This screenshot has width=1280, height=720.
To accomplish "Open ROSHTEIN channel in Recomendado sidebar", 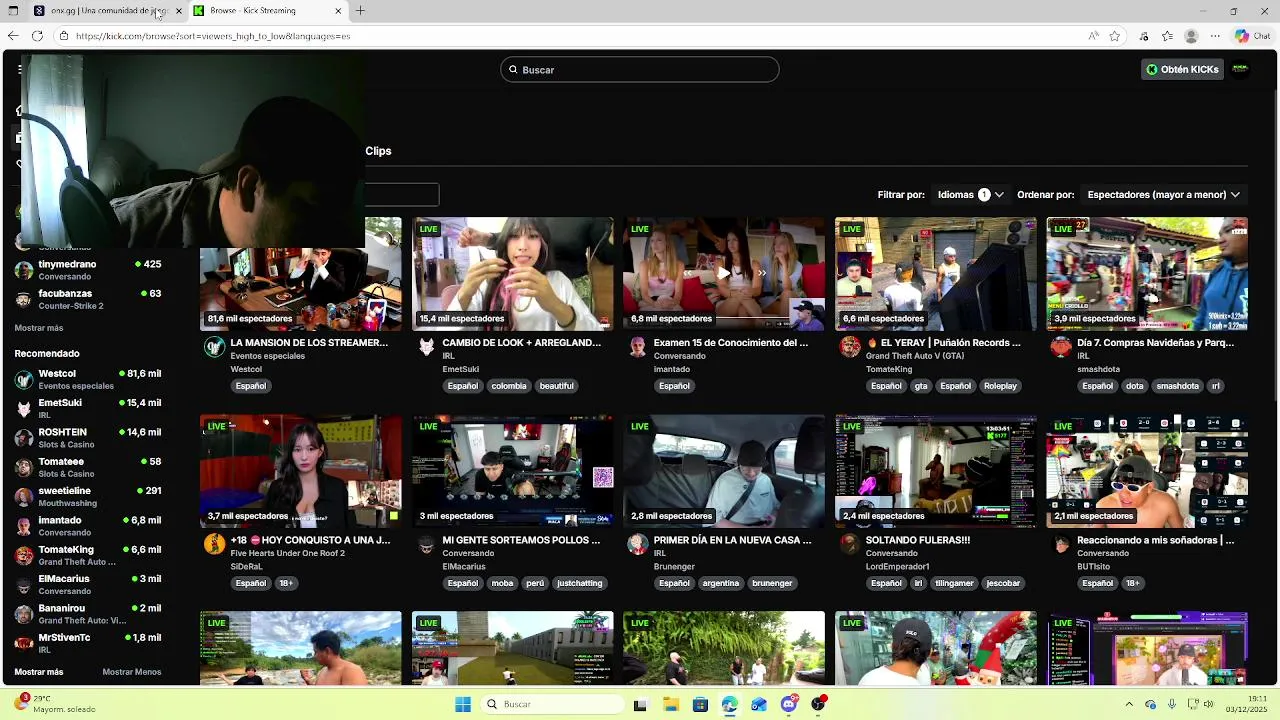I will (90, 437).
